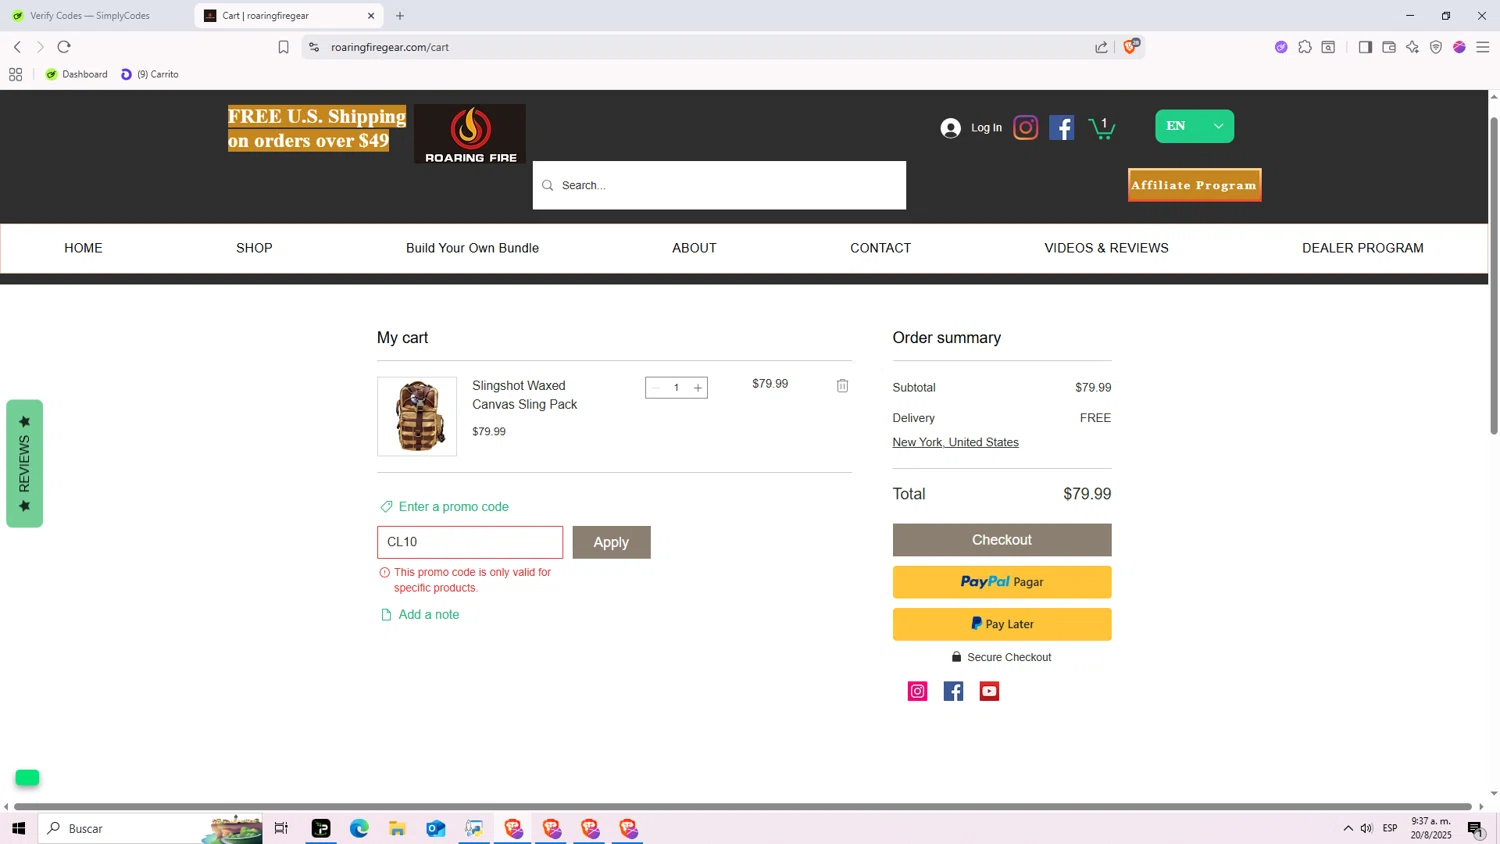Click the search magnifier icon in site search
The image size is (1500, 844).
547,185
